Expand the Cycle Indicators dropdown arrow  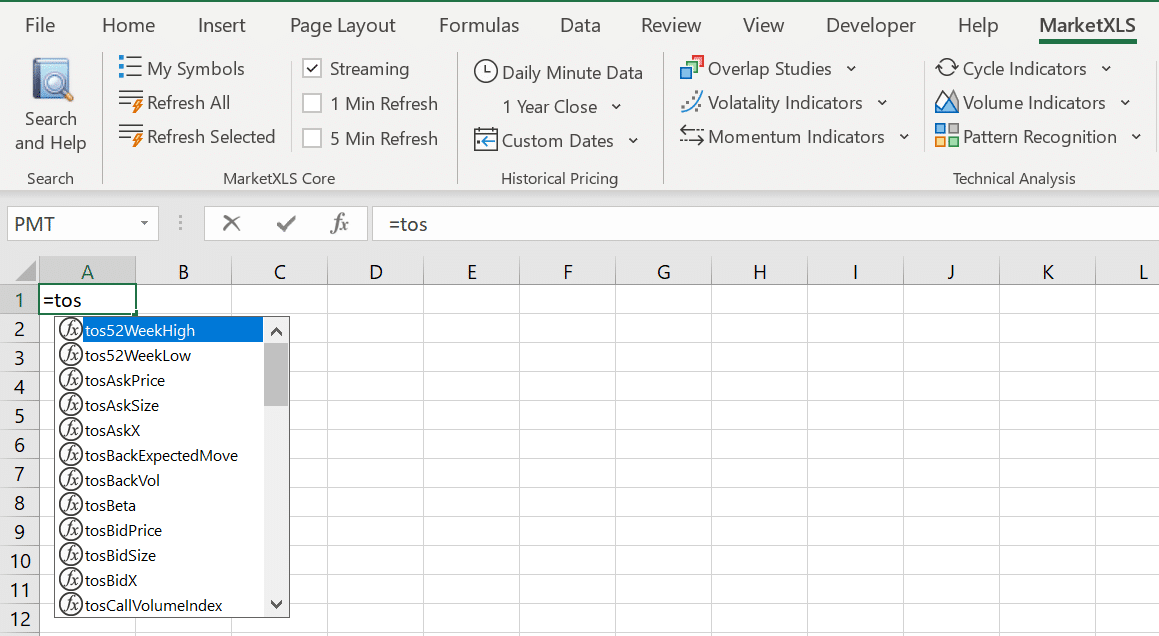[x=1107, y=69]
